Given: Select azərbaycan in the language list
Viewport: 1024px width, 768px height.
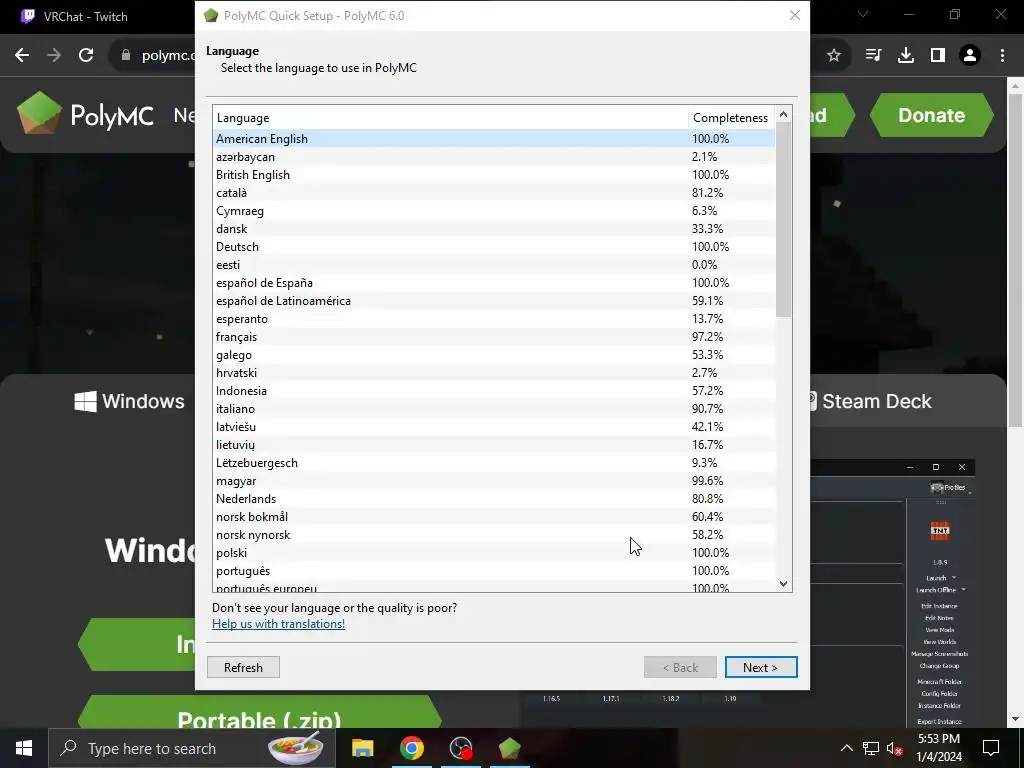Looking at the screenshot, I should pyautogui.click(x=494, y=157).
